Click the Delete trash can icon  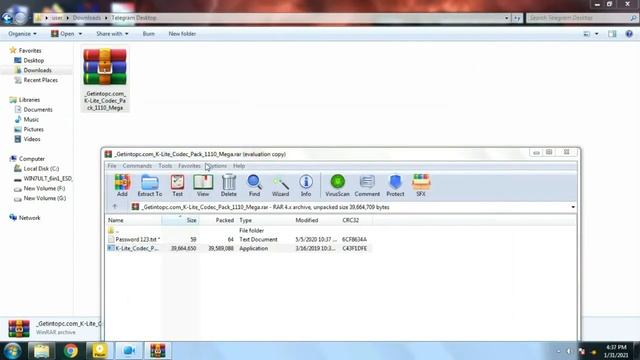coord(229,186)
